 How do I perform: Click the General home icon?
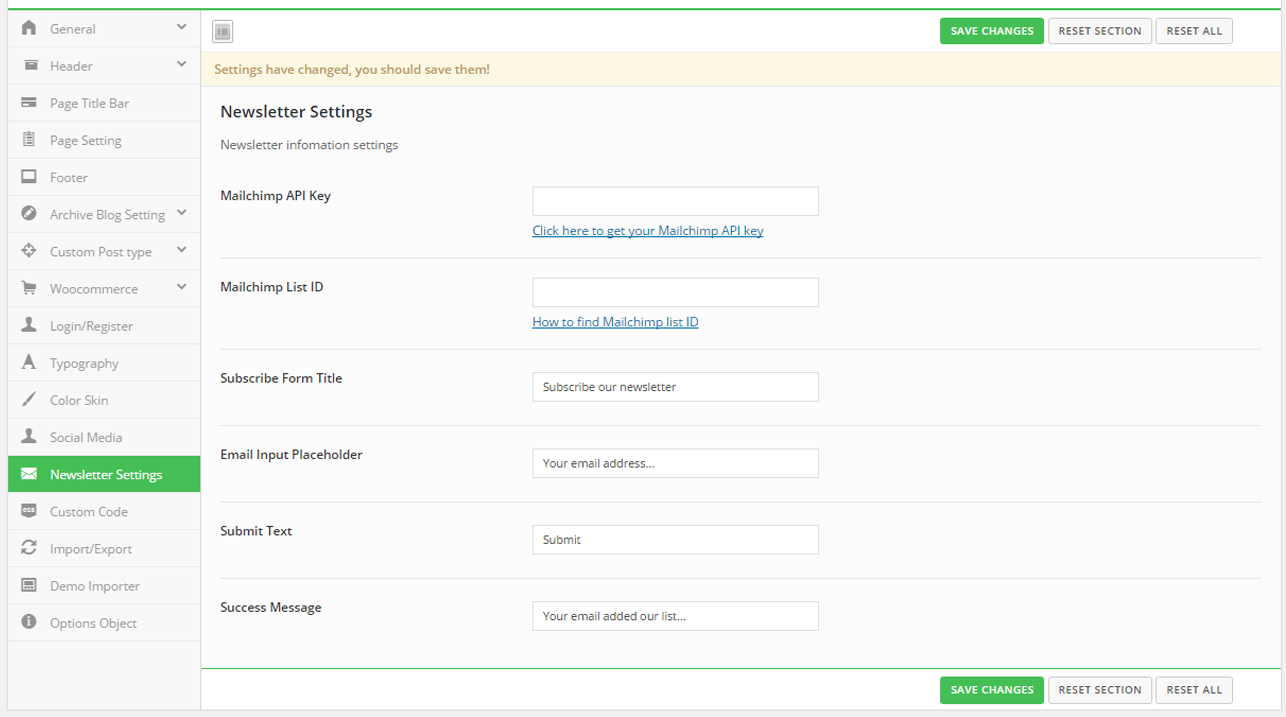(x=29, y=28)
